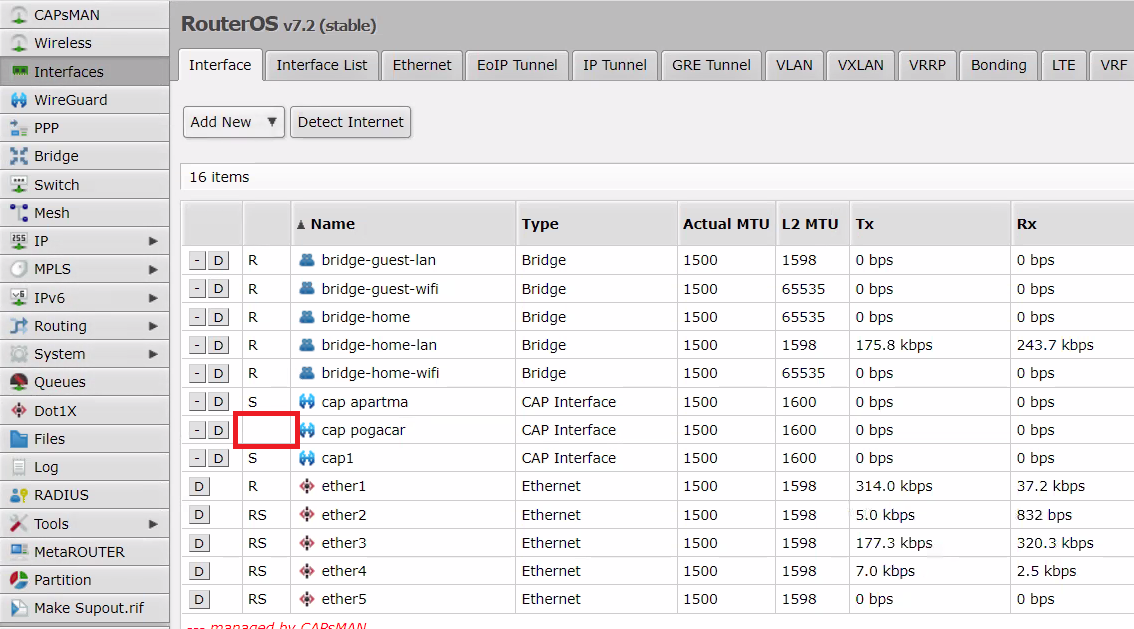Open the Mesh icon
This screenshot has height=629, width=1134.
click(19, 213)
